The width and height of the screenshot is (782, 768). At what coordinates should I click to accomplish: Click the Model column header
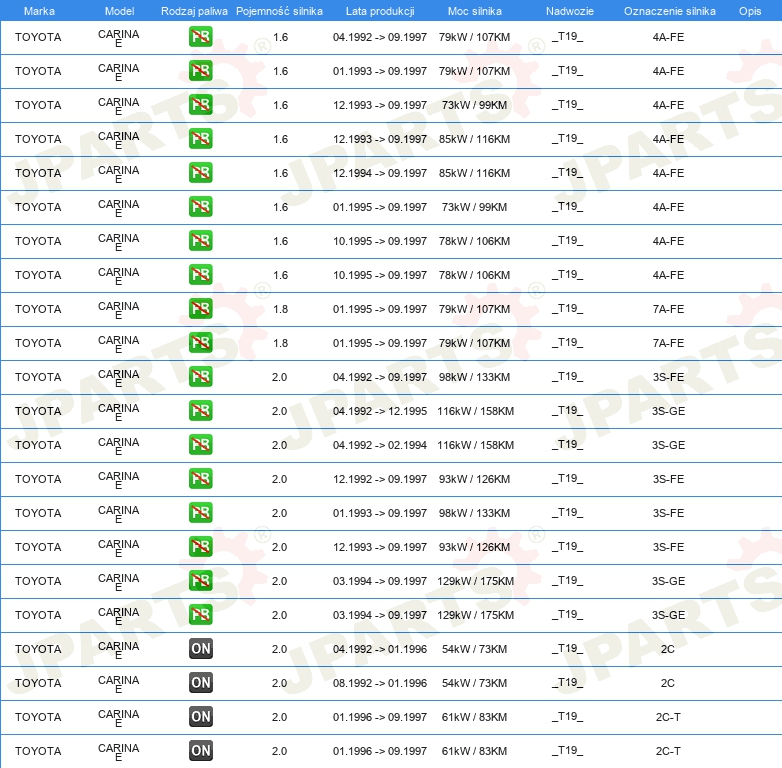tap(119, 11)
